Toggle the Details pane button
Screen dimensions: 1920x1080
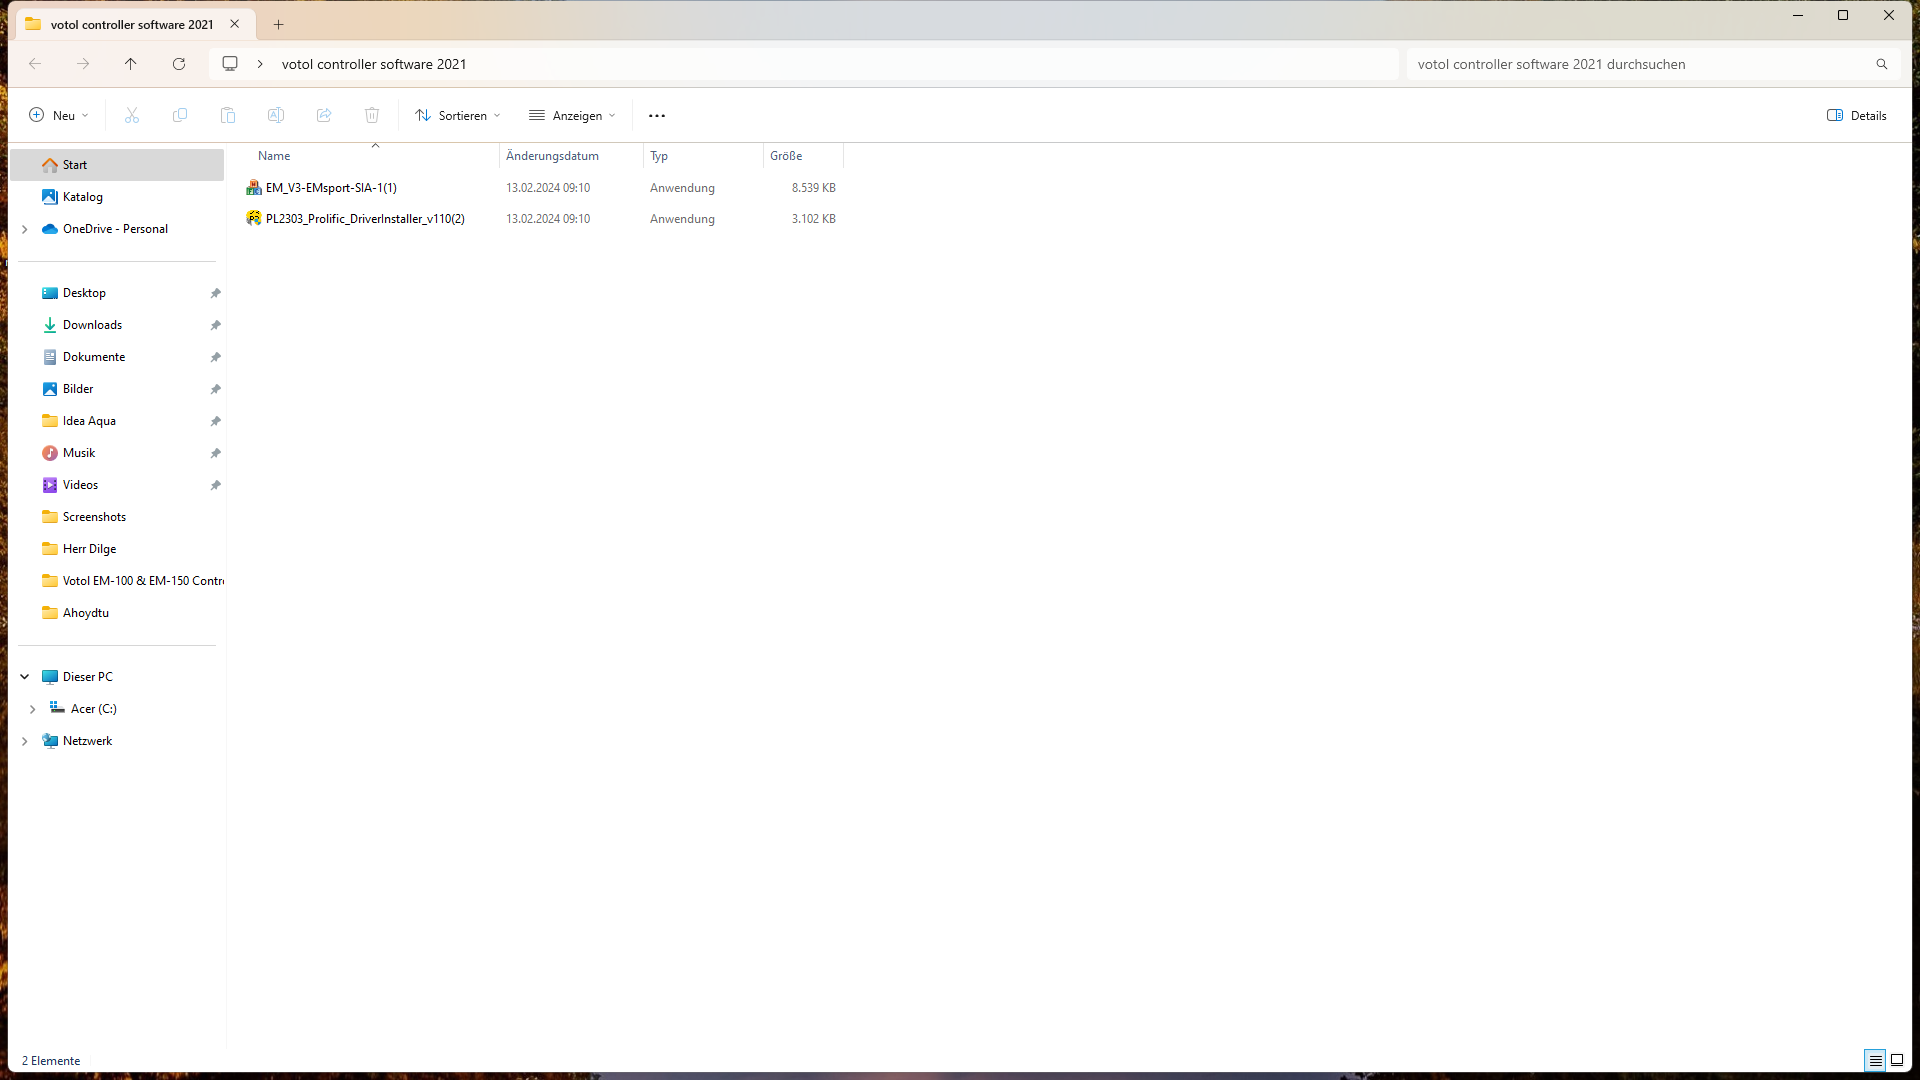pos(1857,115)
